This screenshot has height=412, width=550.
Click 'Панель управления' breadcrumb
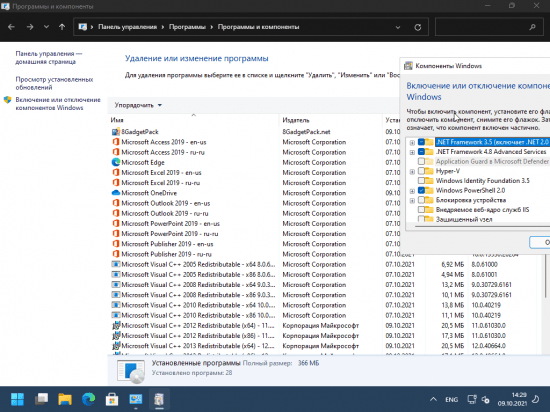tap(127, 27)
